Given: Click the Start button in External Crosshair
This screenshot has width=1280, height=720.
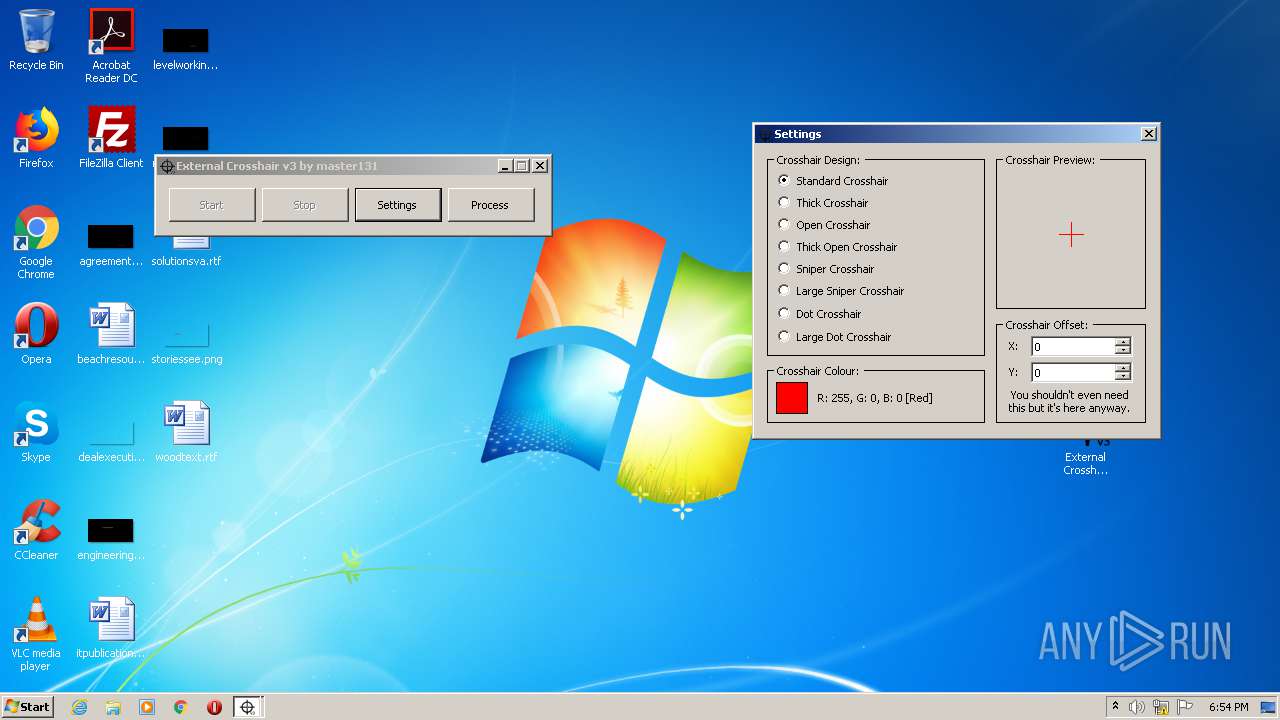Looking at the screenshot, I should [x=211, y=205].
